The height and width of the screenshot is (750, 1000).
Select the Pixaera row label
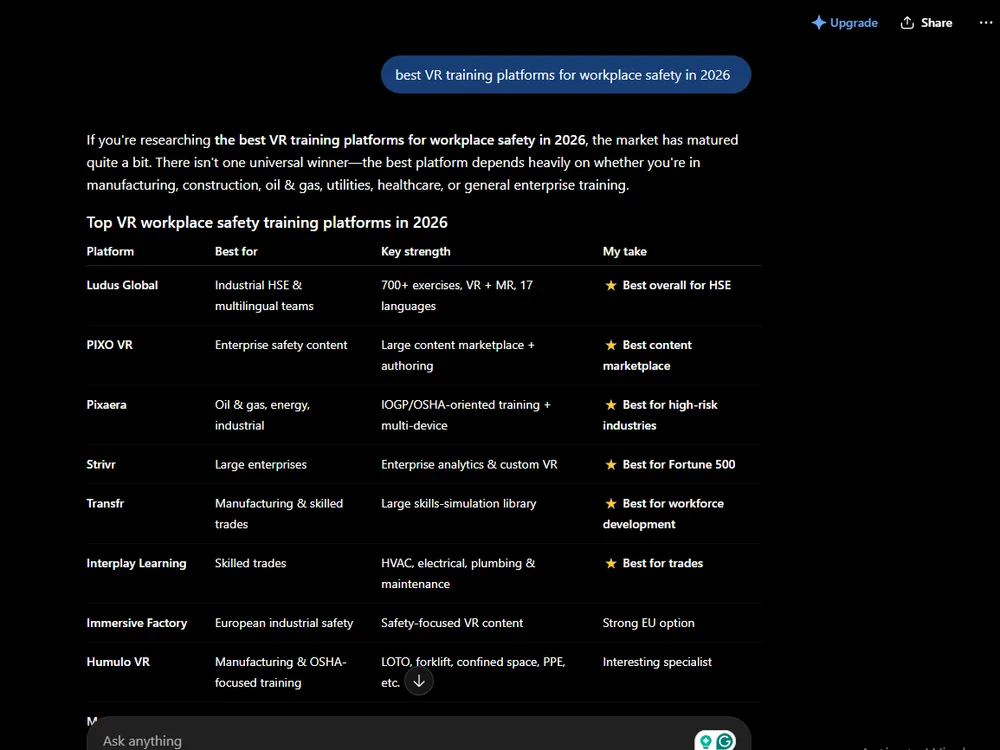[x=107, y=405]
